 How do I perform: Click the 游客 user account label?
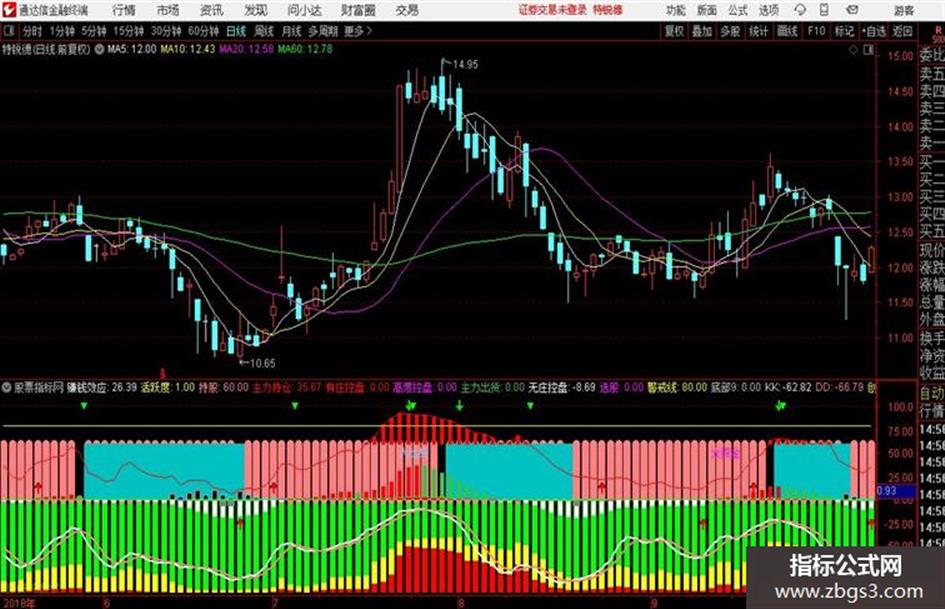(x=903, y=11)
